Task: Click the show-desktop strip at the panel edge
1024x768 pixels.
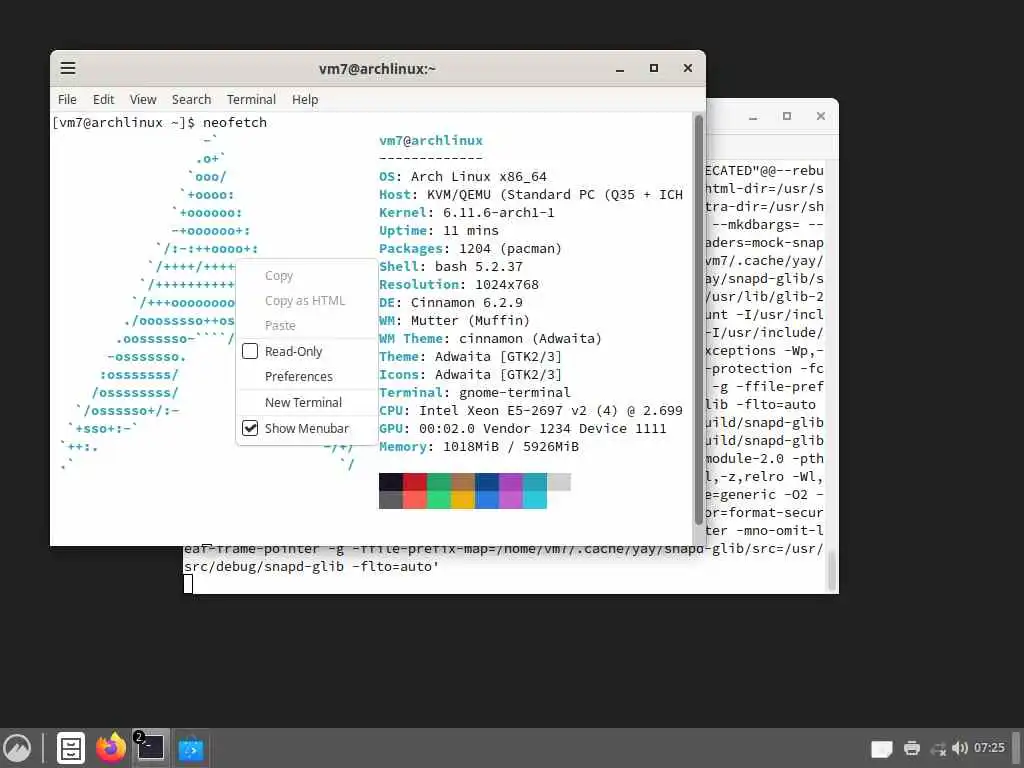Action: tap(1016, 748)
